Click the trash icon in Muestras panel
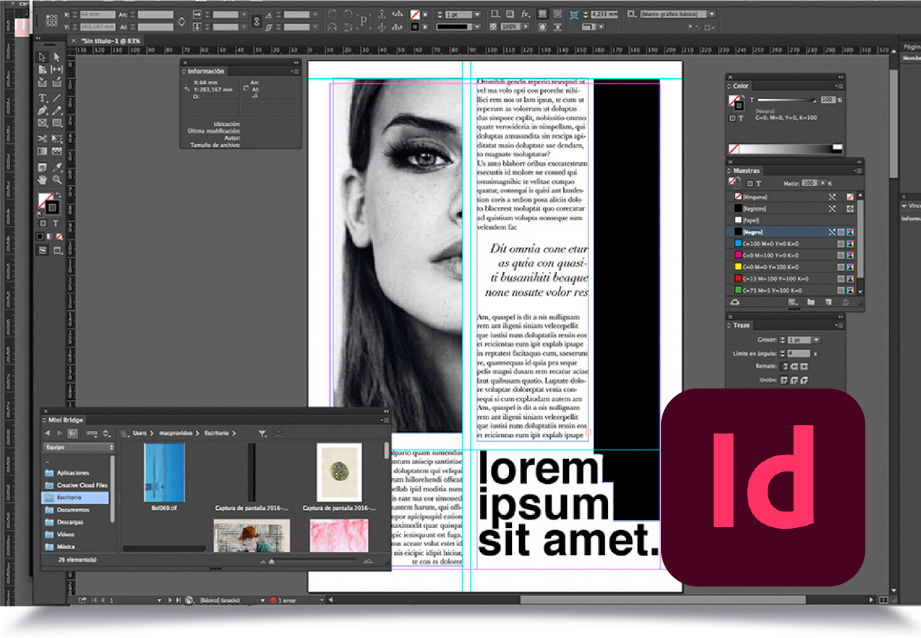 point(846,301)
